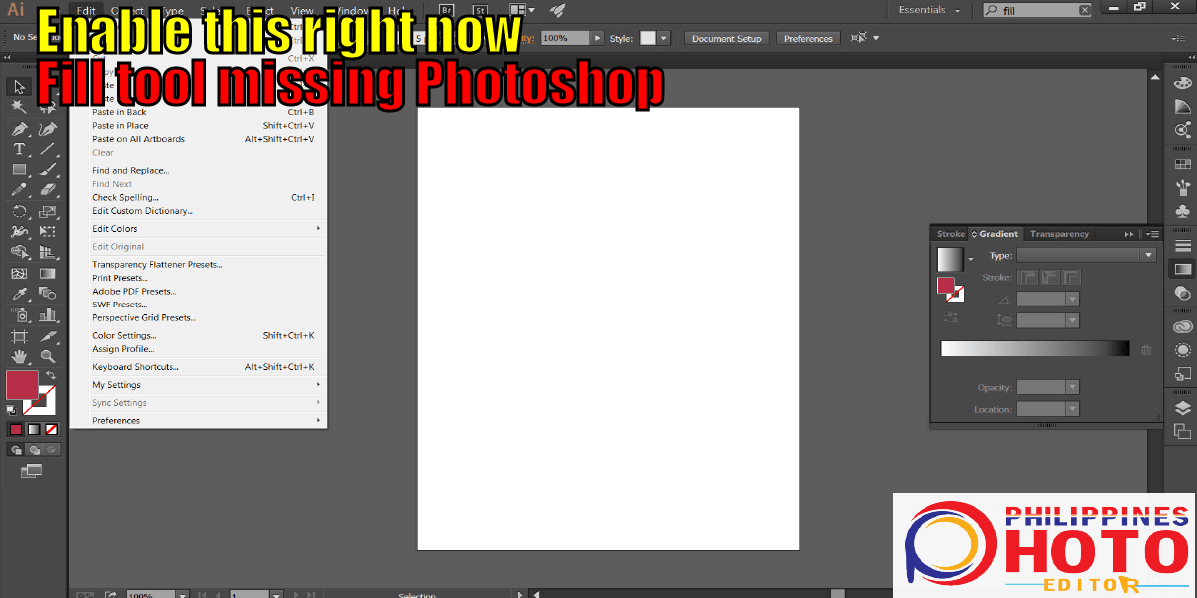Screen dimensions: 1197x598
Task: Select the Shape Builder tool
Action: pyautogui.click(x=20, y=252)
